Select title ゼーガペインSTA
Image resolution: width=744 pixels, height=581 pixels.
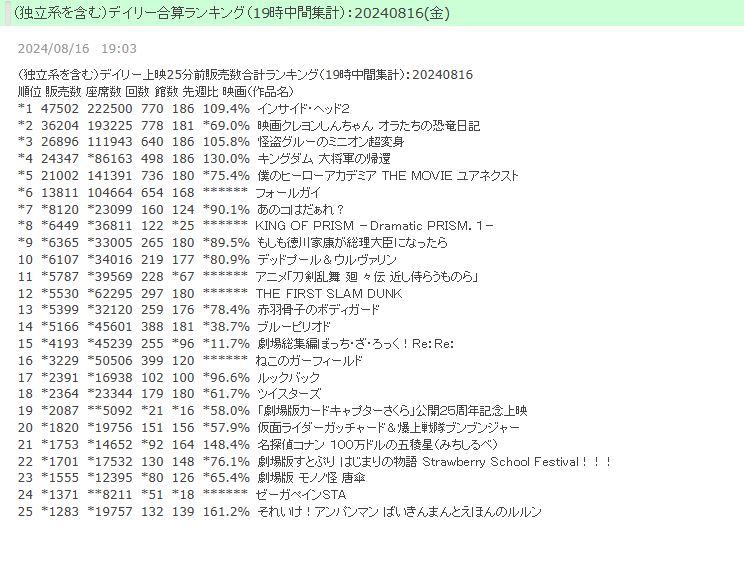pyautogui.click(x=301, y=495)
